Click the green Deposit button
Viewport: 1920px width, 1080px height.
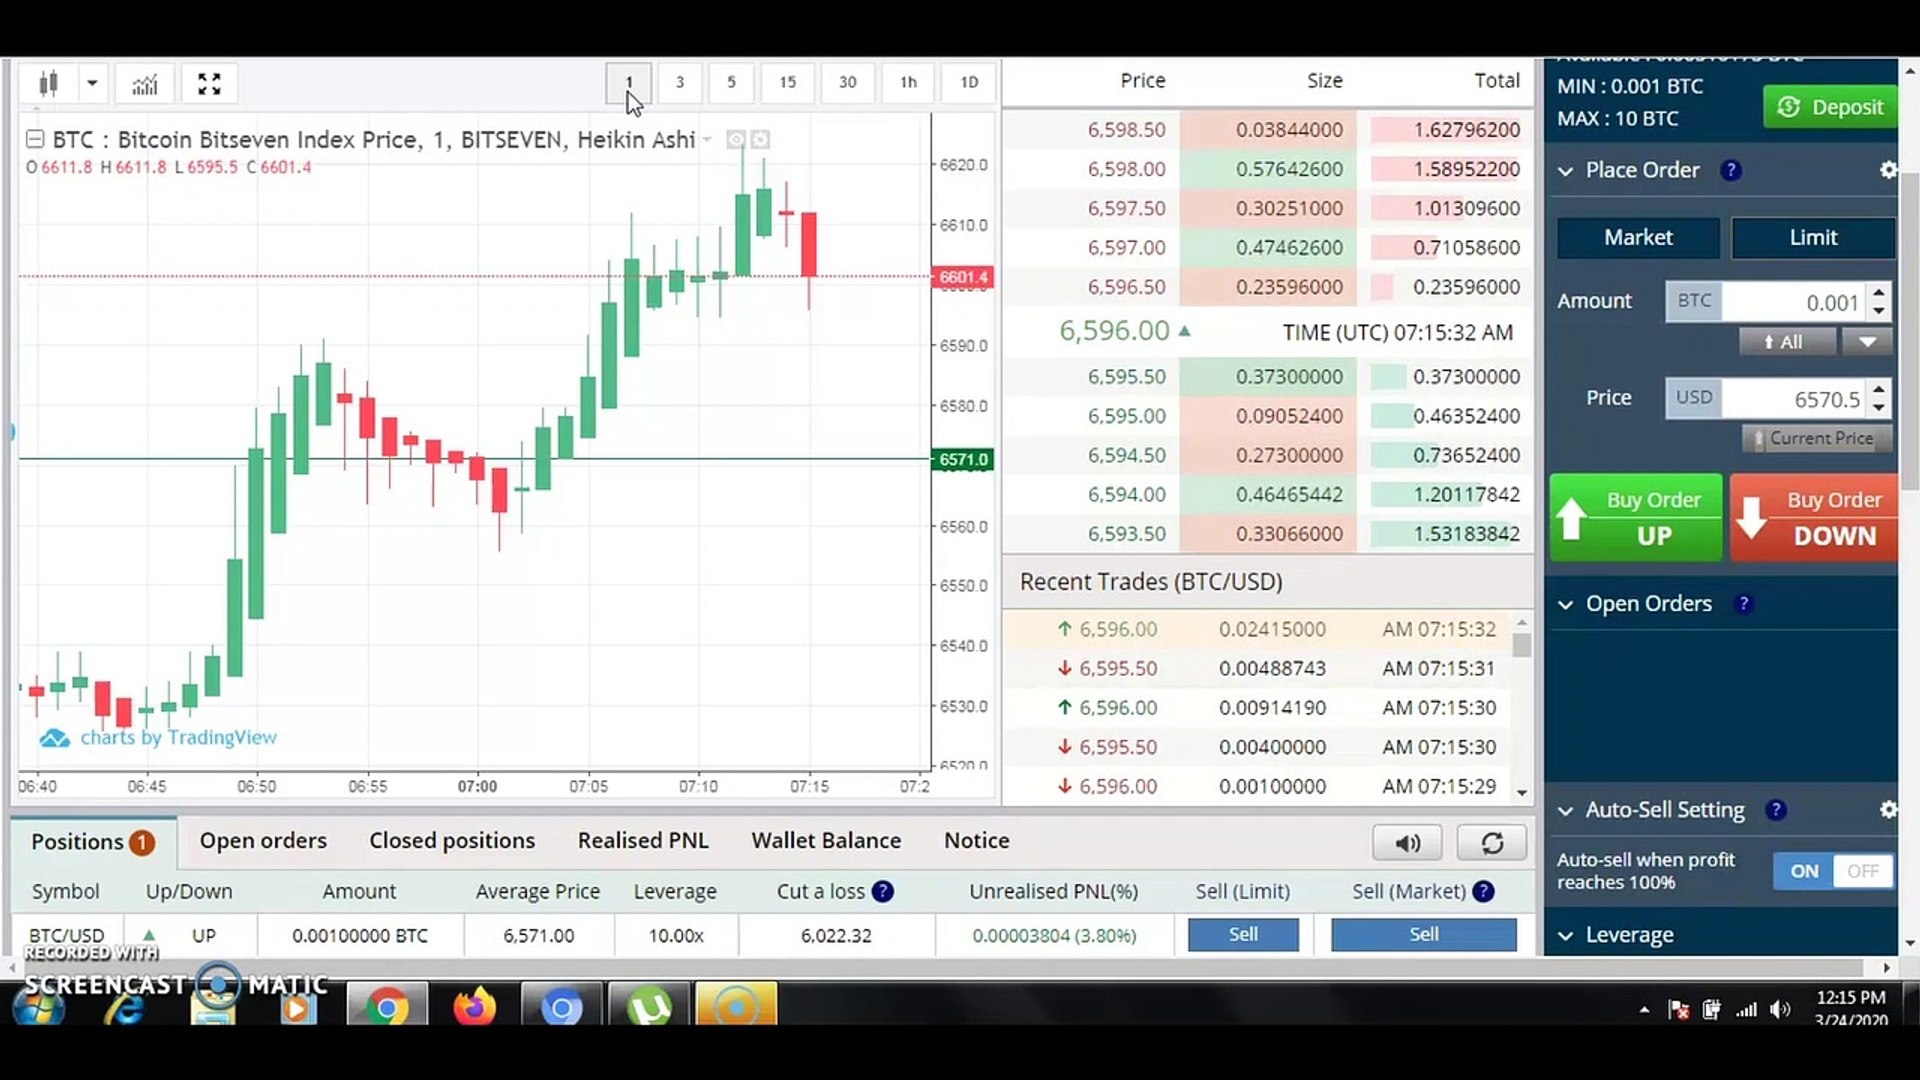tap(1830, 107)
